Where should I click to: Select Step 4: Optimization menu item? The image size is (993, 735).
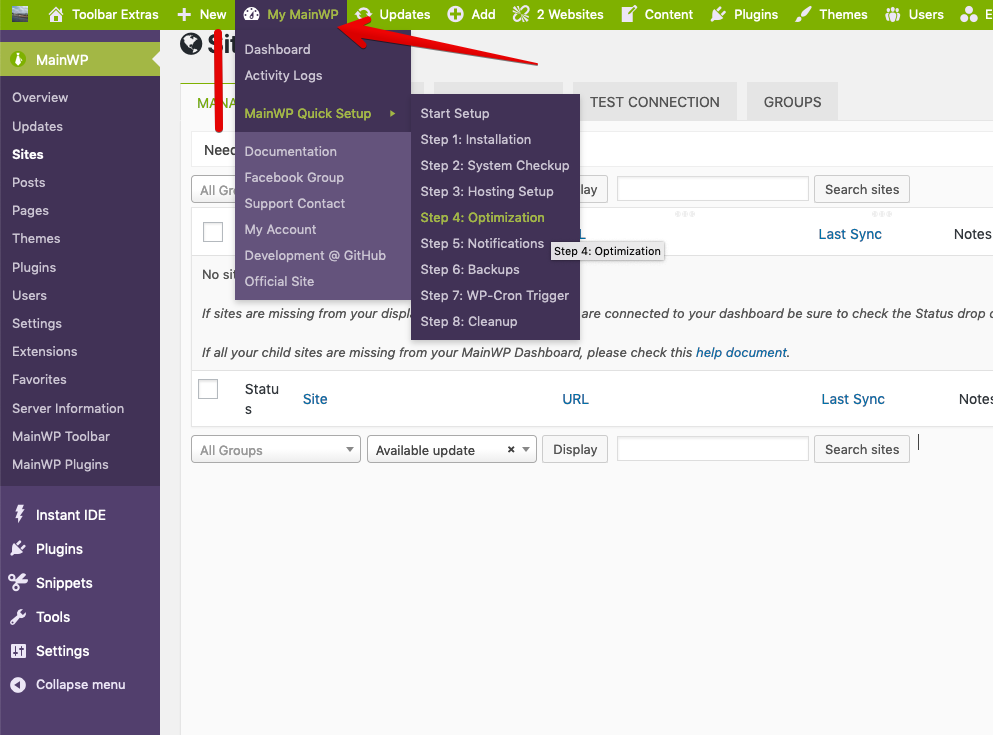point(483,217)
